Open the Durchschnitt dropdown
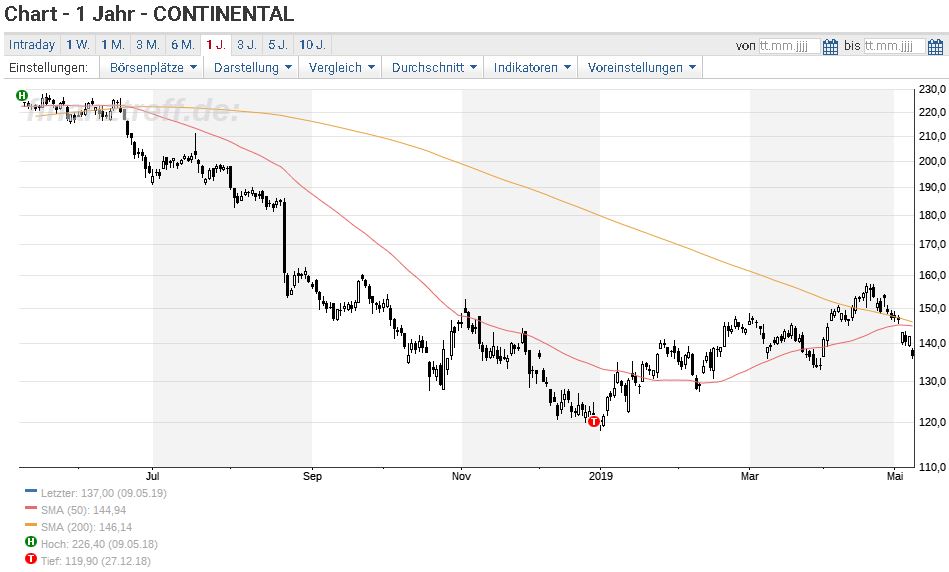 (x=433, y=68)
